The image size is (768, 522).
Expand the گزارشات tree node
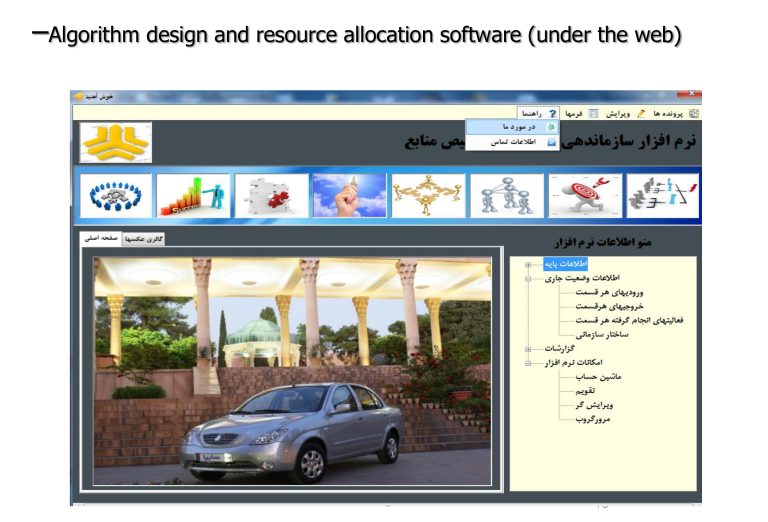[x=528, y=349]
